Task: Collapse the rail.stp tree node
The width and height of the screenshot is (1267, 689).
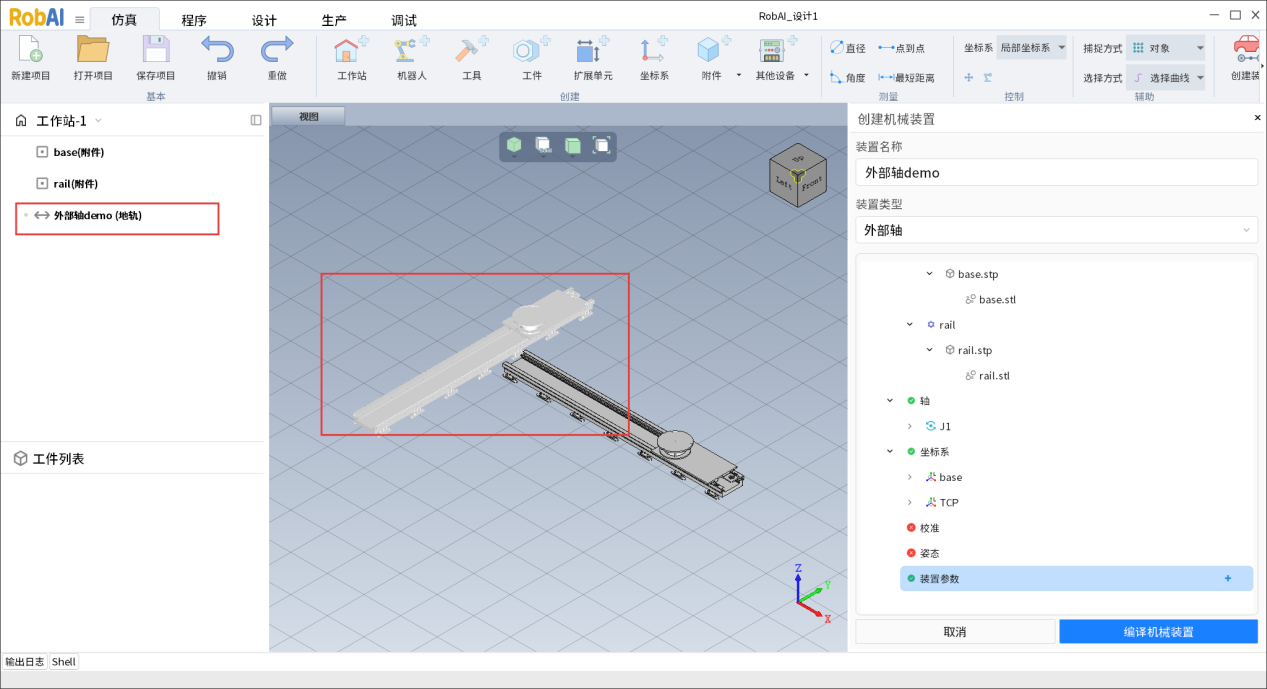Action: [929, 350]
